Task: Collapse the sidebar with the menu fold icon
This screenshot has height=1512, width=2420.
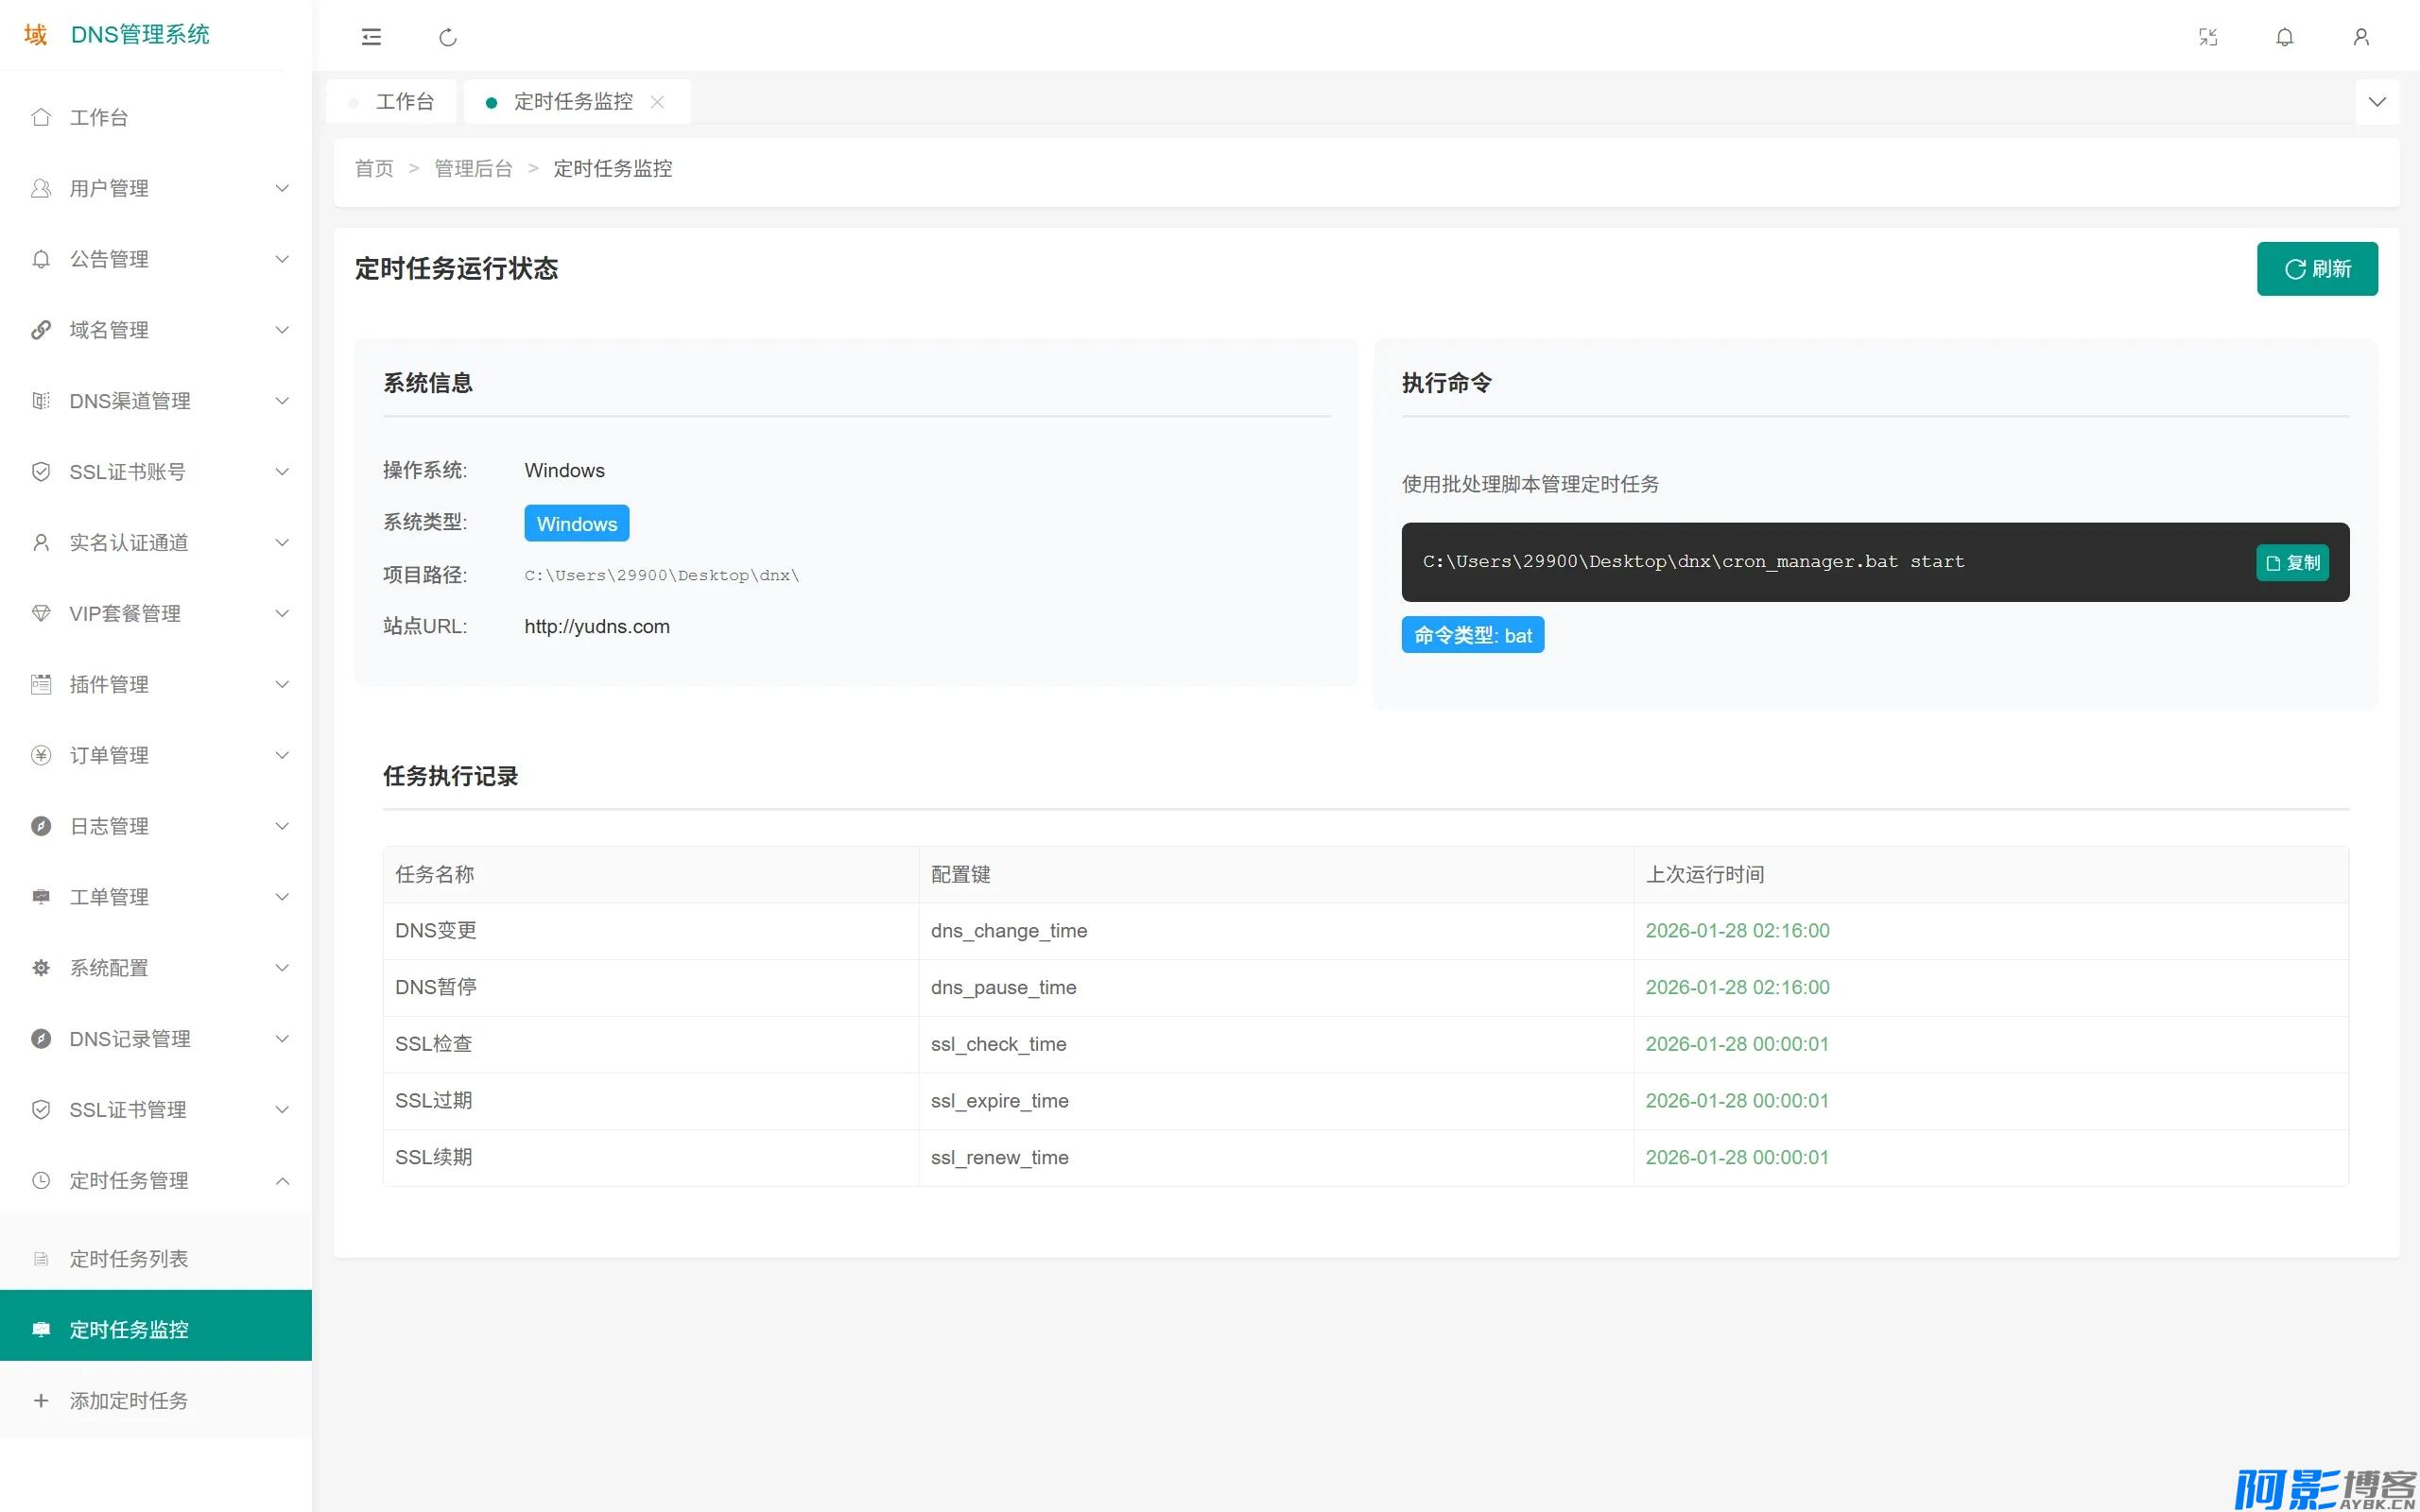Action: [371, 37]
